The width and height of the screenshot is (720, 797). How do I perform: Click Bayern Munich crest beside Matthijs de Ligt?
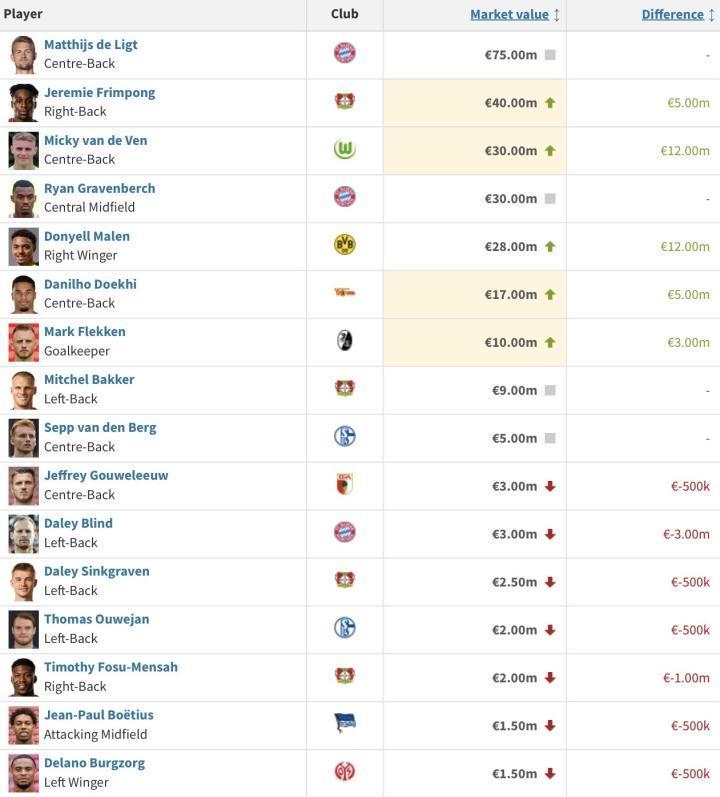pos(344,54)
